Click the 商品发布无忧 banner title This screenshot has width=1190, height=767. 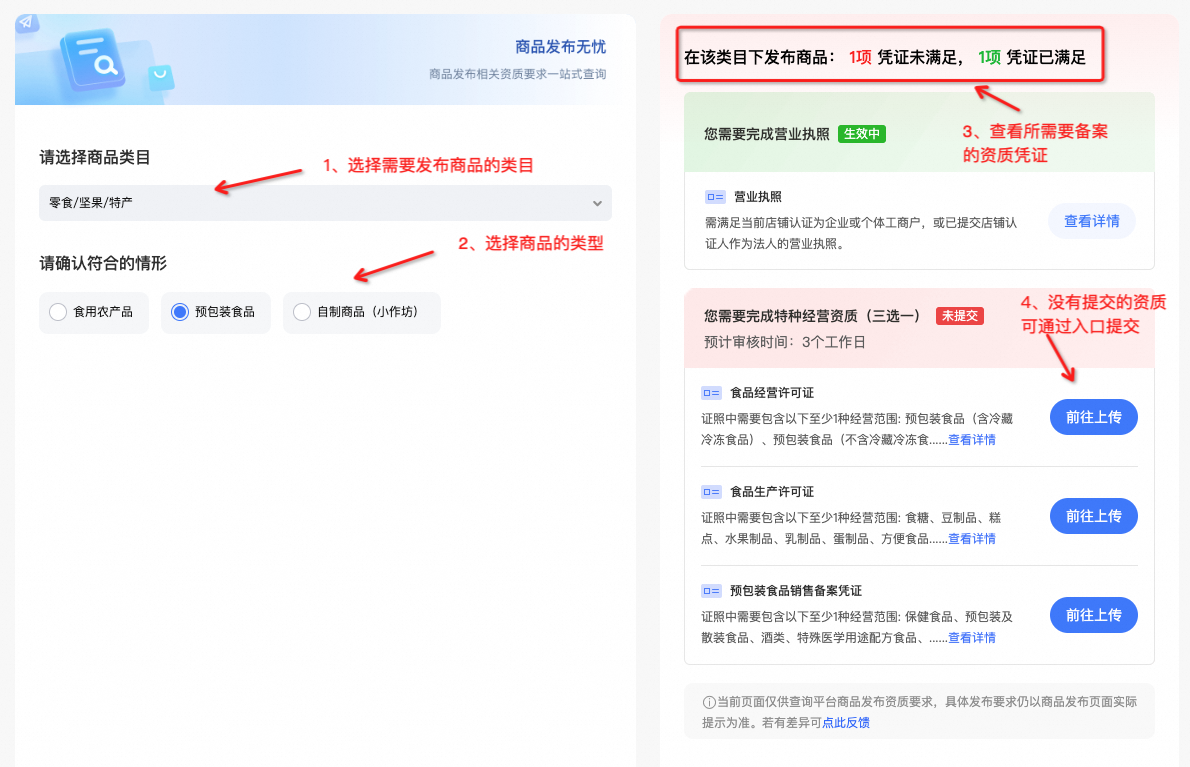click(x=560, y=47)
